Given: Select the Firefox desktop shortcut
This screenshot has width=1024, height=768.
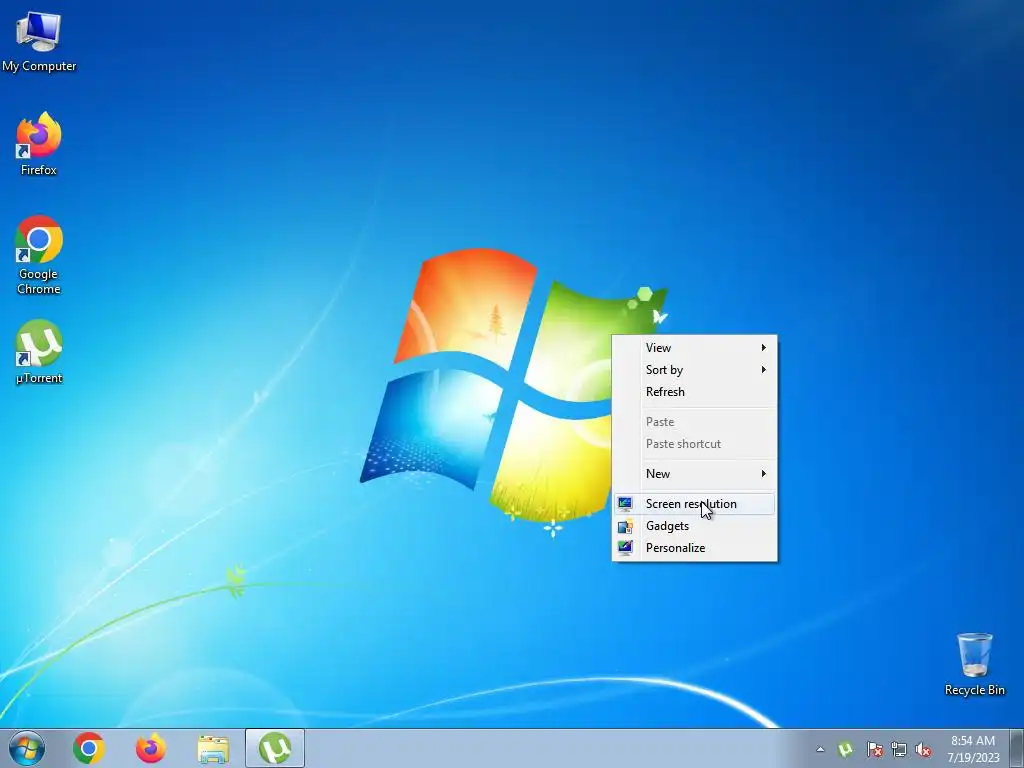Looking at the screenshot, I should (39, 144).
